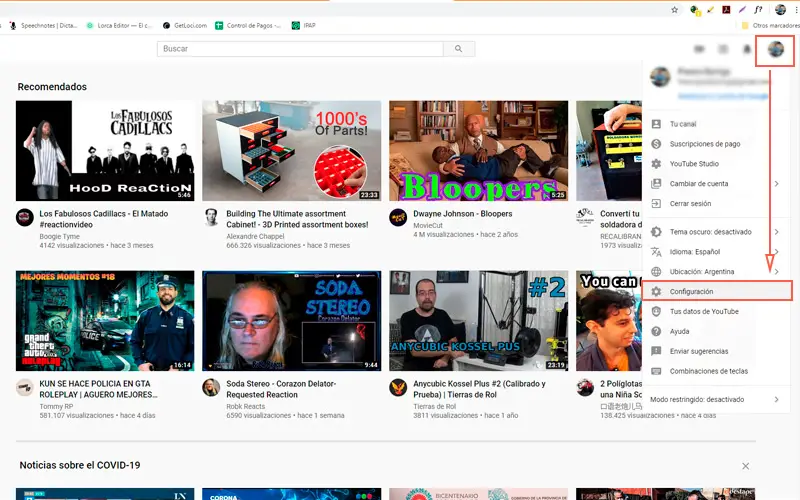Open 1000's Of Parts cabinet thumbnail
This screenshot has width=800, height=500.
pyautogui.click(x=291, y=151)
